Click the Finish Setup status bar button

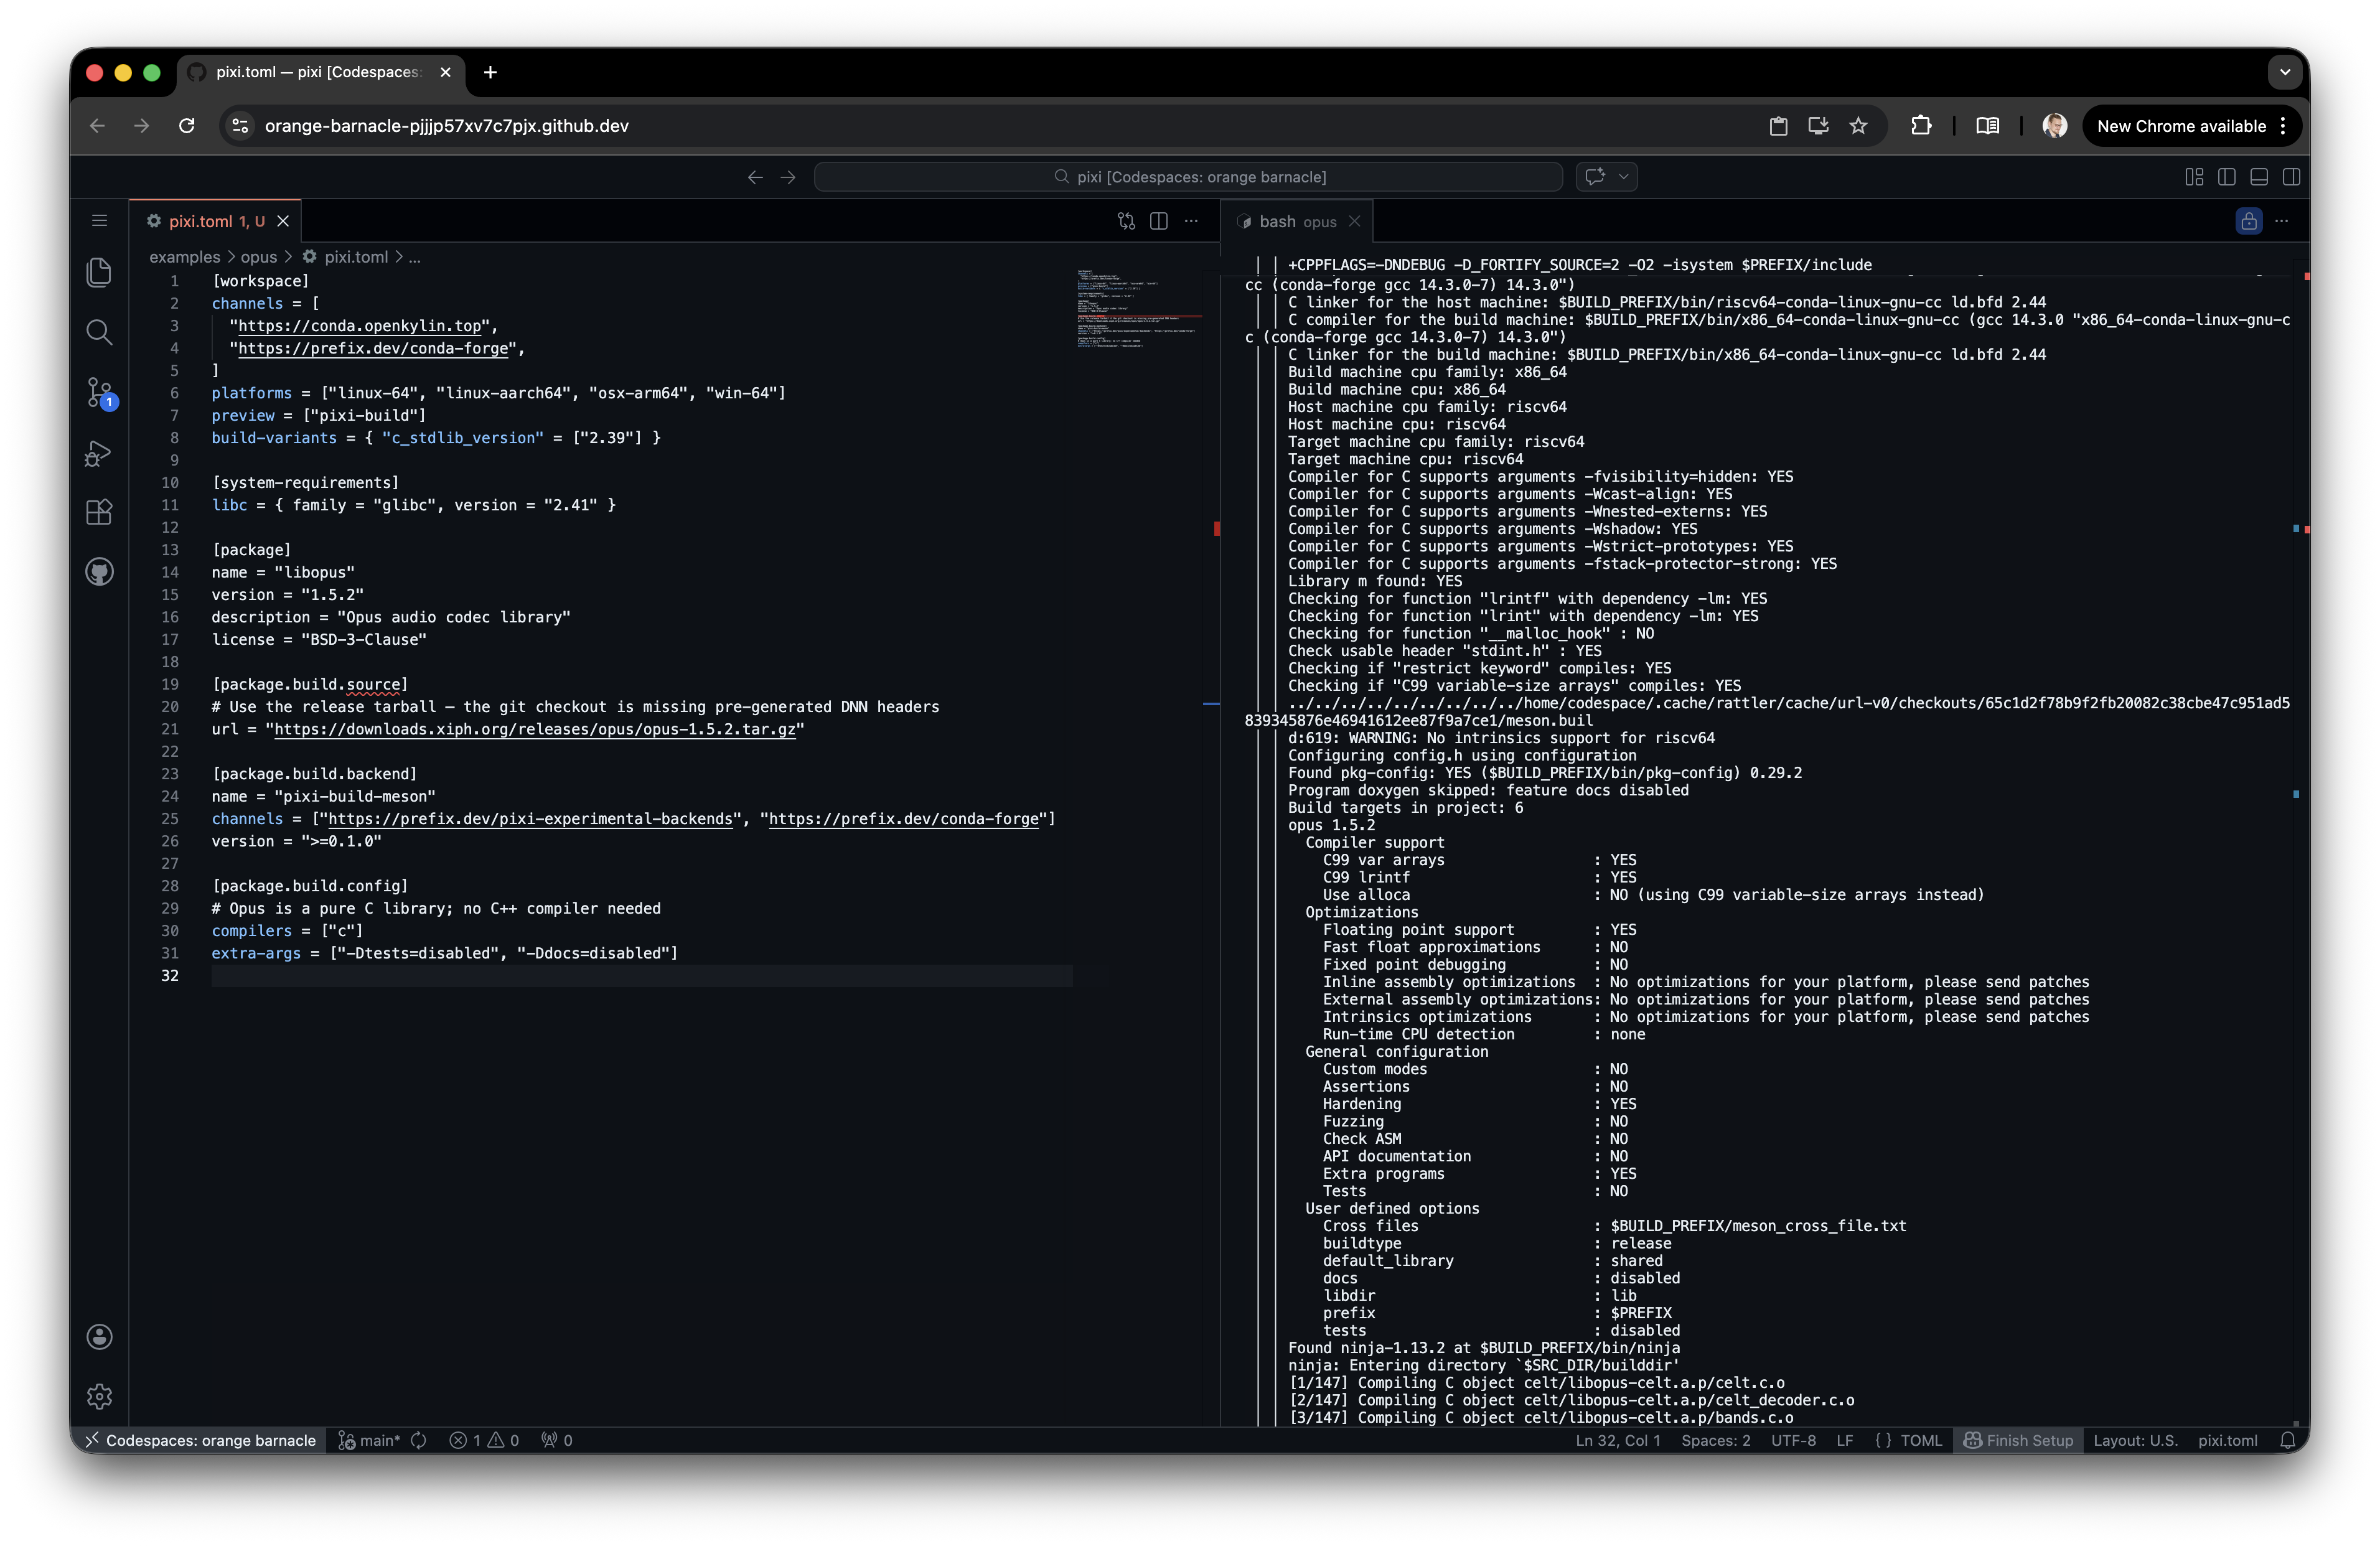tap(2018, 1440)
